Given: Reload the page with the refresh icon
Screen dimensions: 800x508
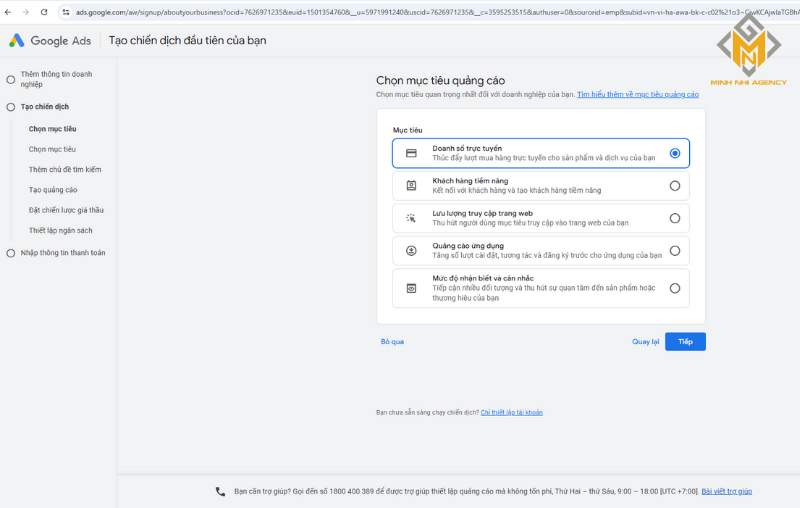Looking at the screenshot, I should click(x=44, y=12).
